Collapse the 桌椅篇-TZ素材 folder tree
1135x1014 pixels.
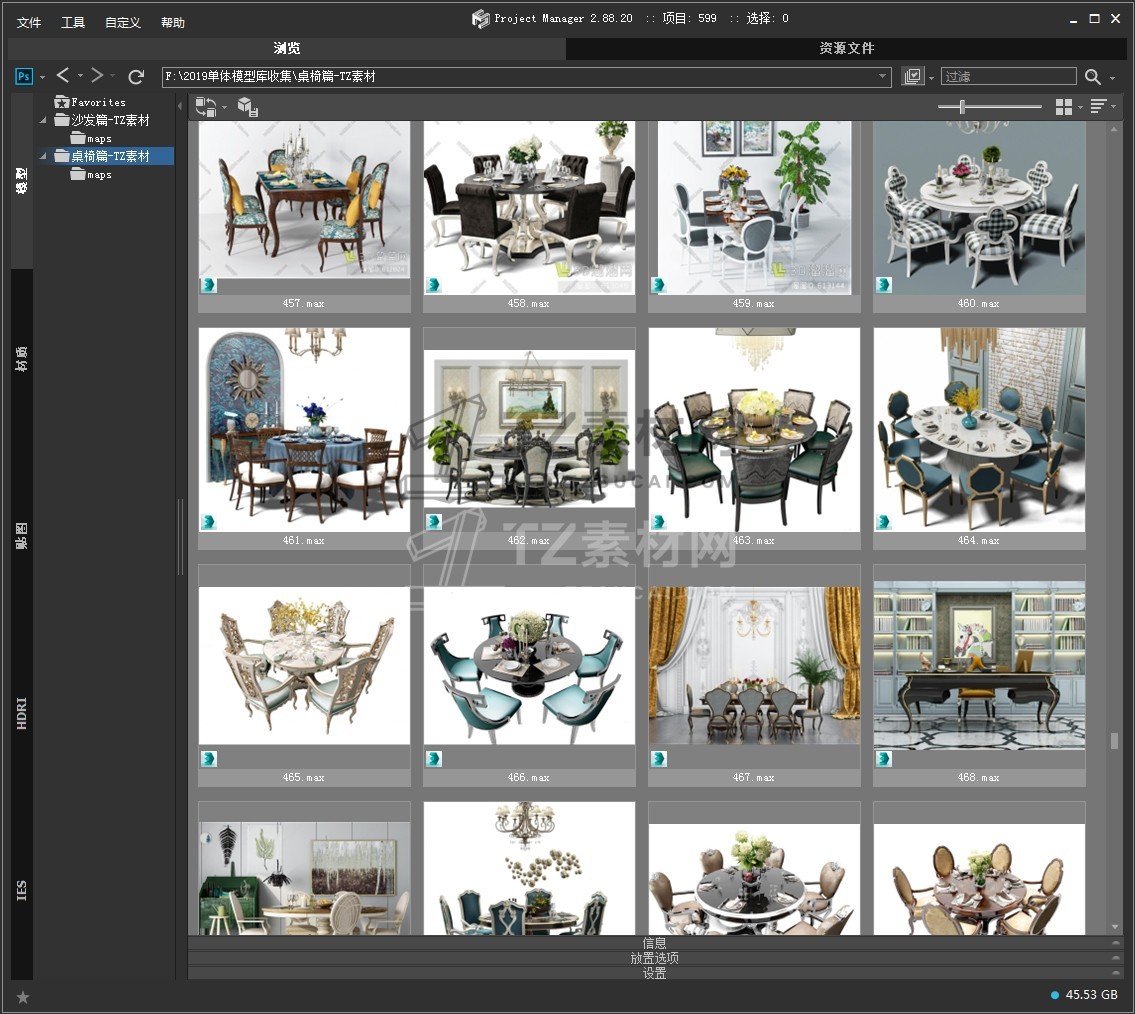point(43,156)
